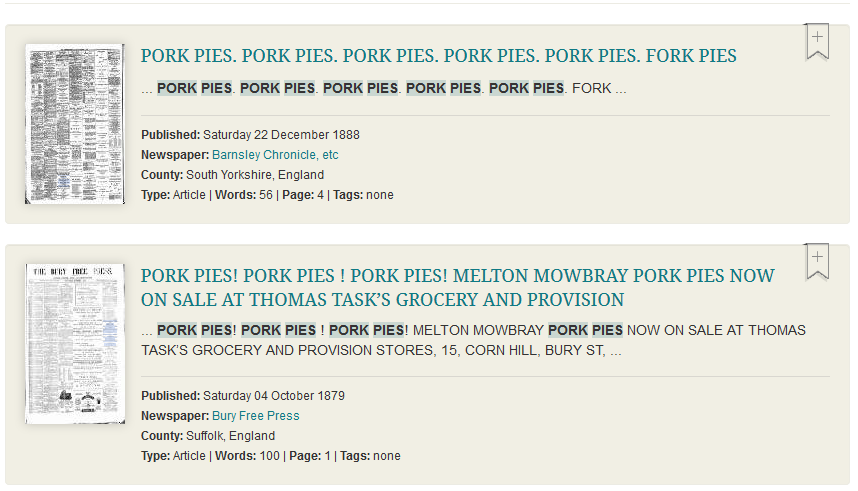Click the leading ellipsis of the first snippet
Viewport: 858px width, 491px height.
[147, 88]
